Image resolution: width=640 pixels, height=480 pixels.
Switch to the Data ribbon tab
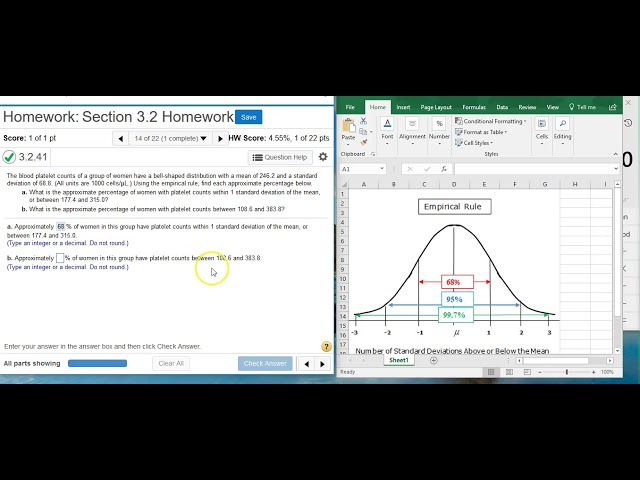pyautogui.click(x=502, y=107)
